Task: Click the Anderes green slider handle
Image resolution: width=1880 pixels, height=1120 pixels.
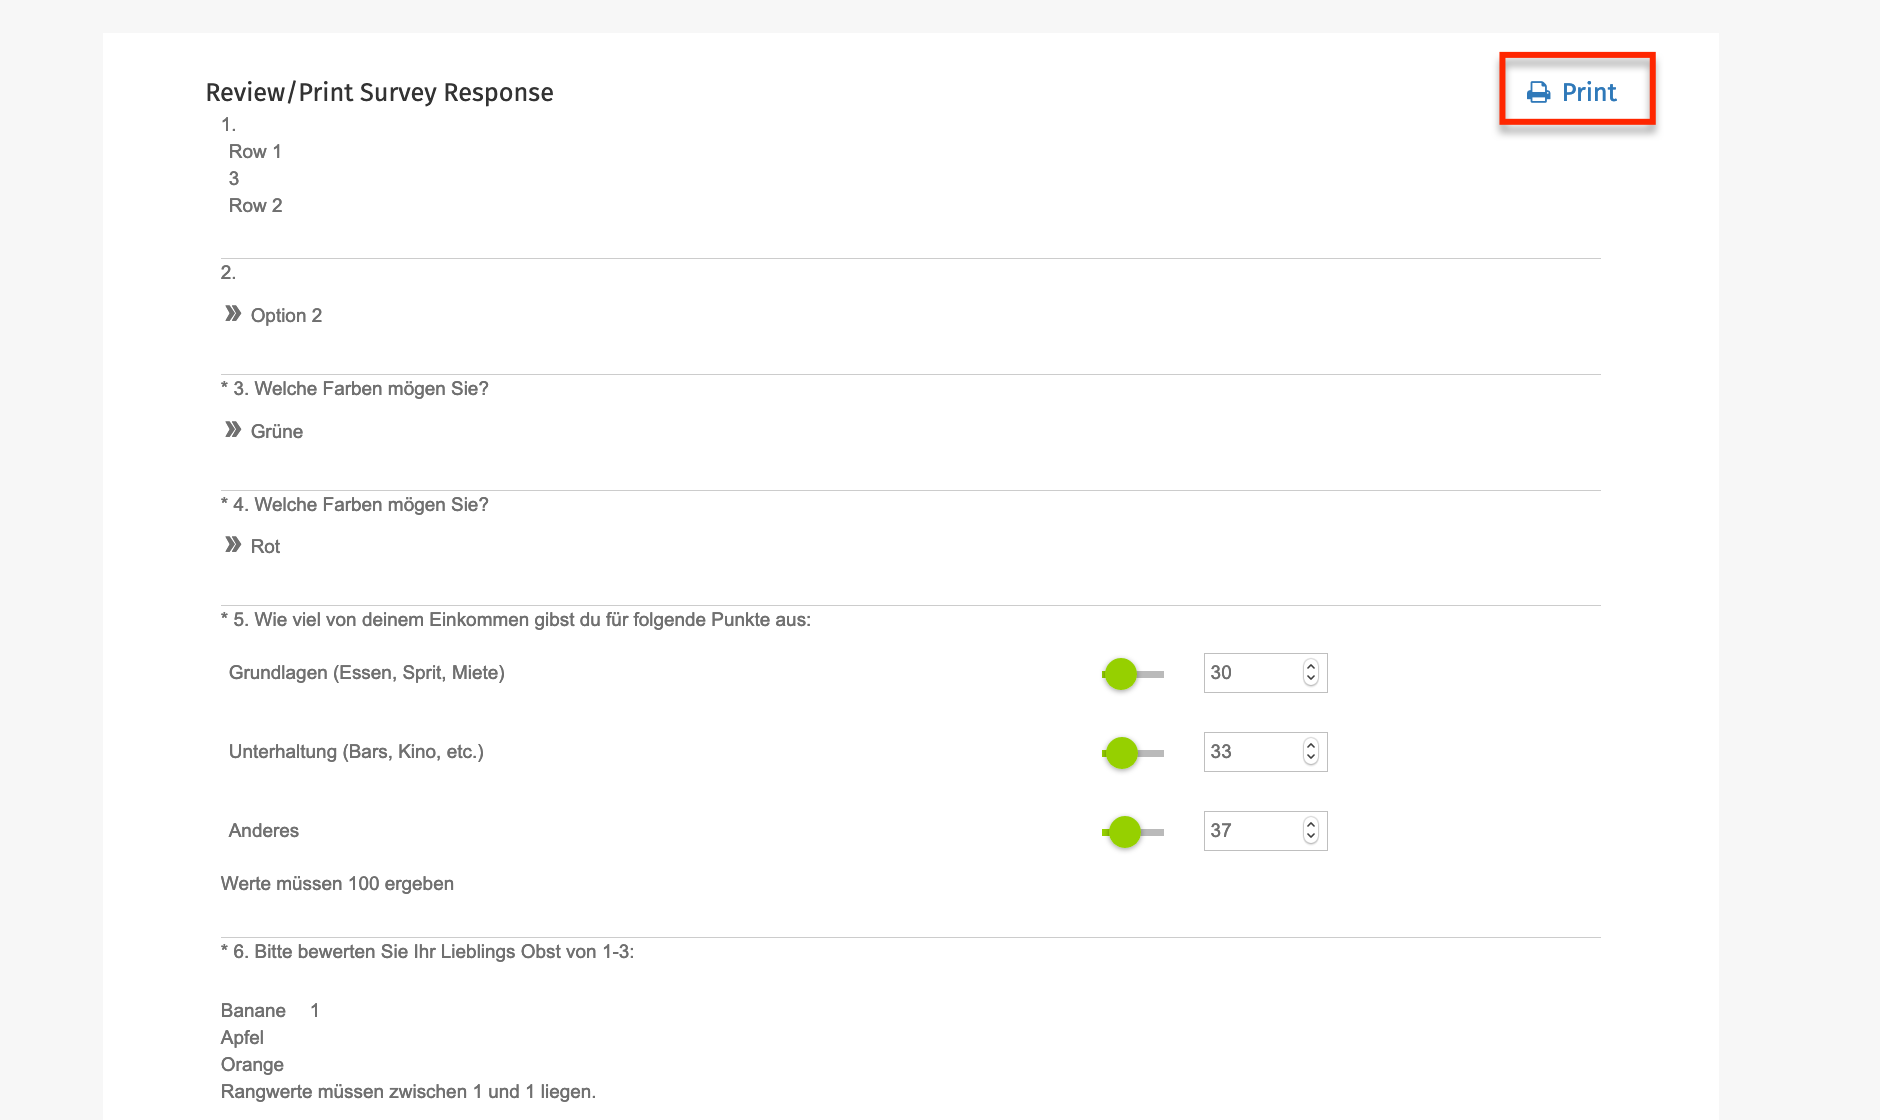Action: (x=1125, y=832)
